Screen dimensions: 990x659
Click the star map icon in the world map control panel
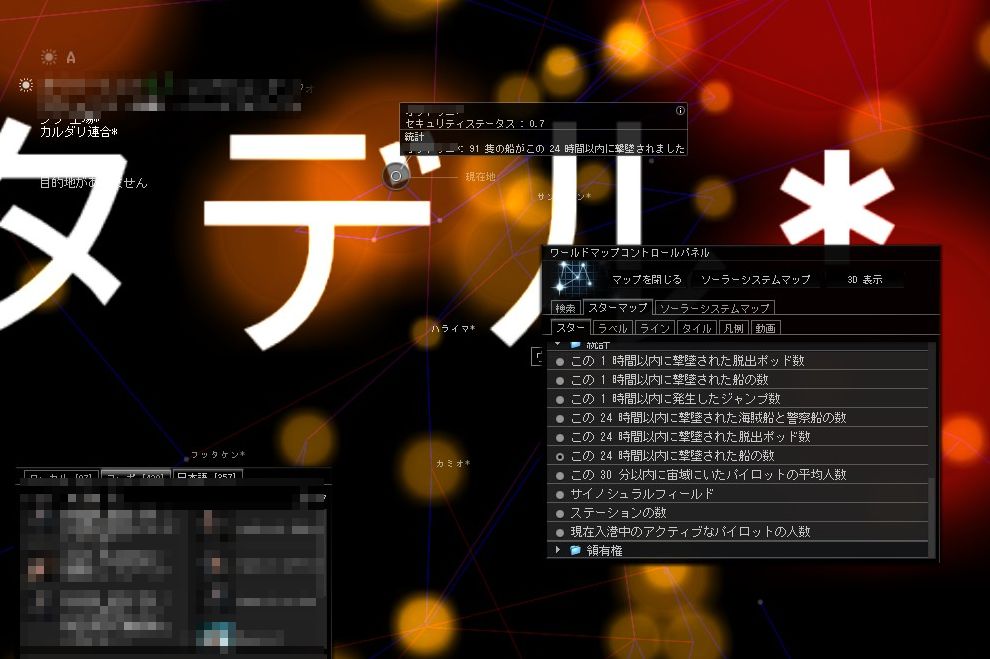click(x=575, y=278)
